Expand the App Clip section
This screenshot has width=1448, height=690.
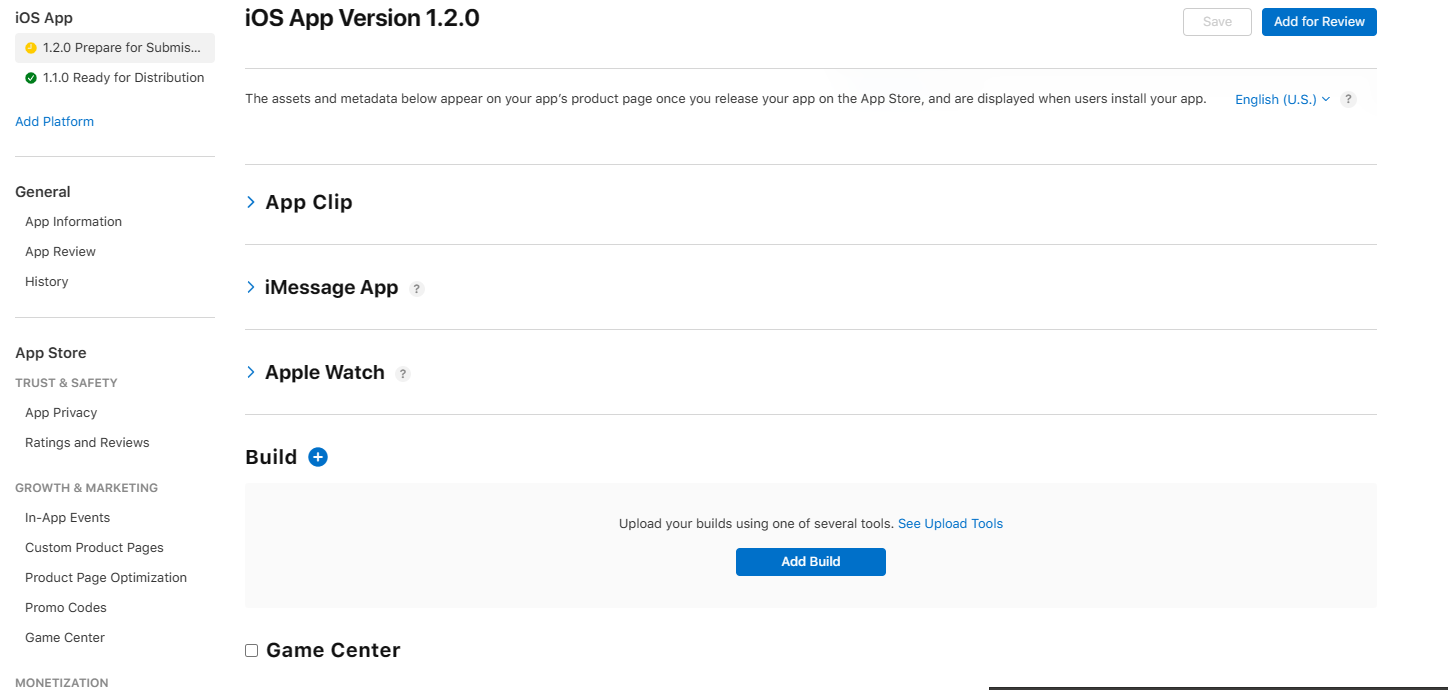251,202
